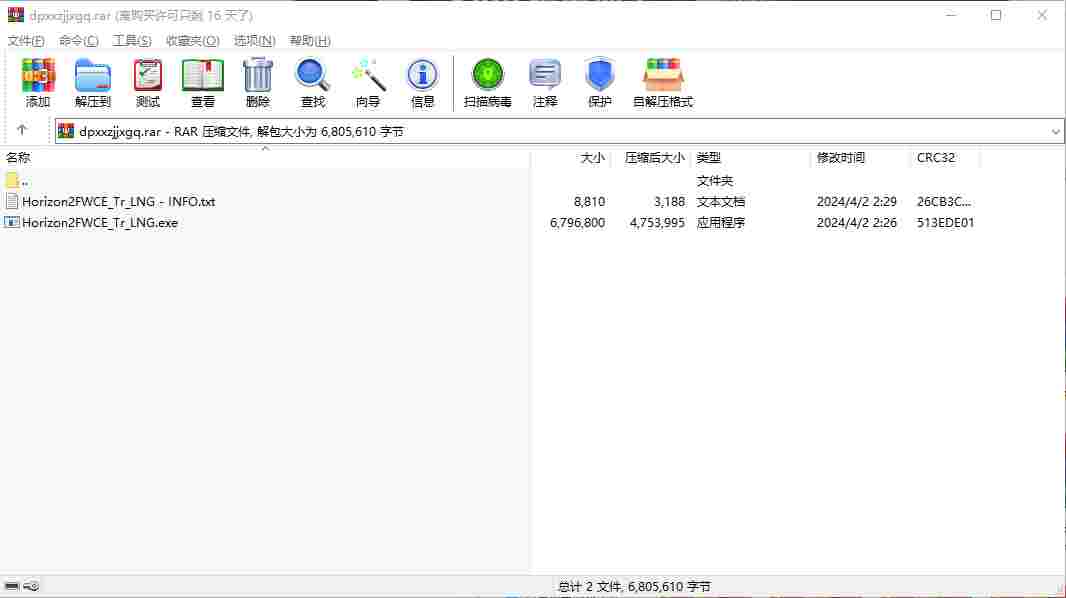Viewport: 1066px width, 598px height.
Task: Open the Help (帮助) menu
Action: click(x=310, y=41)
